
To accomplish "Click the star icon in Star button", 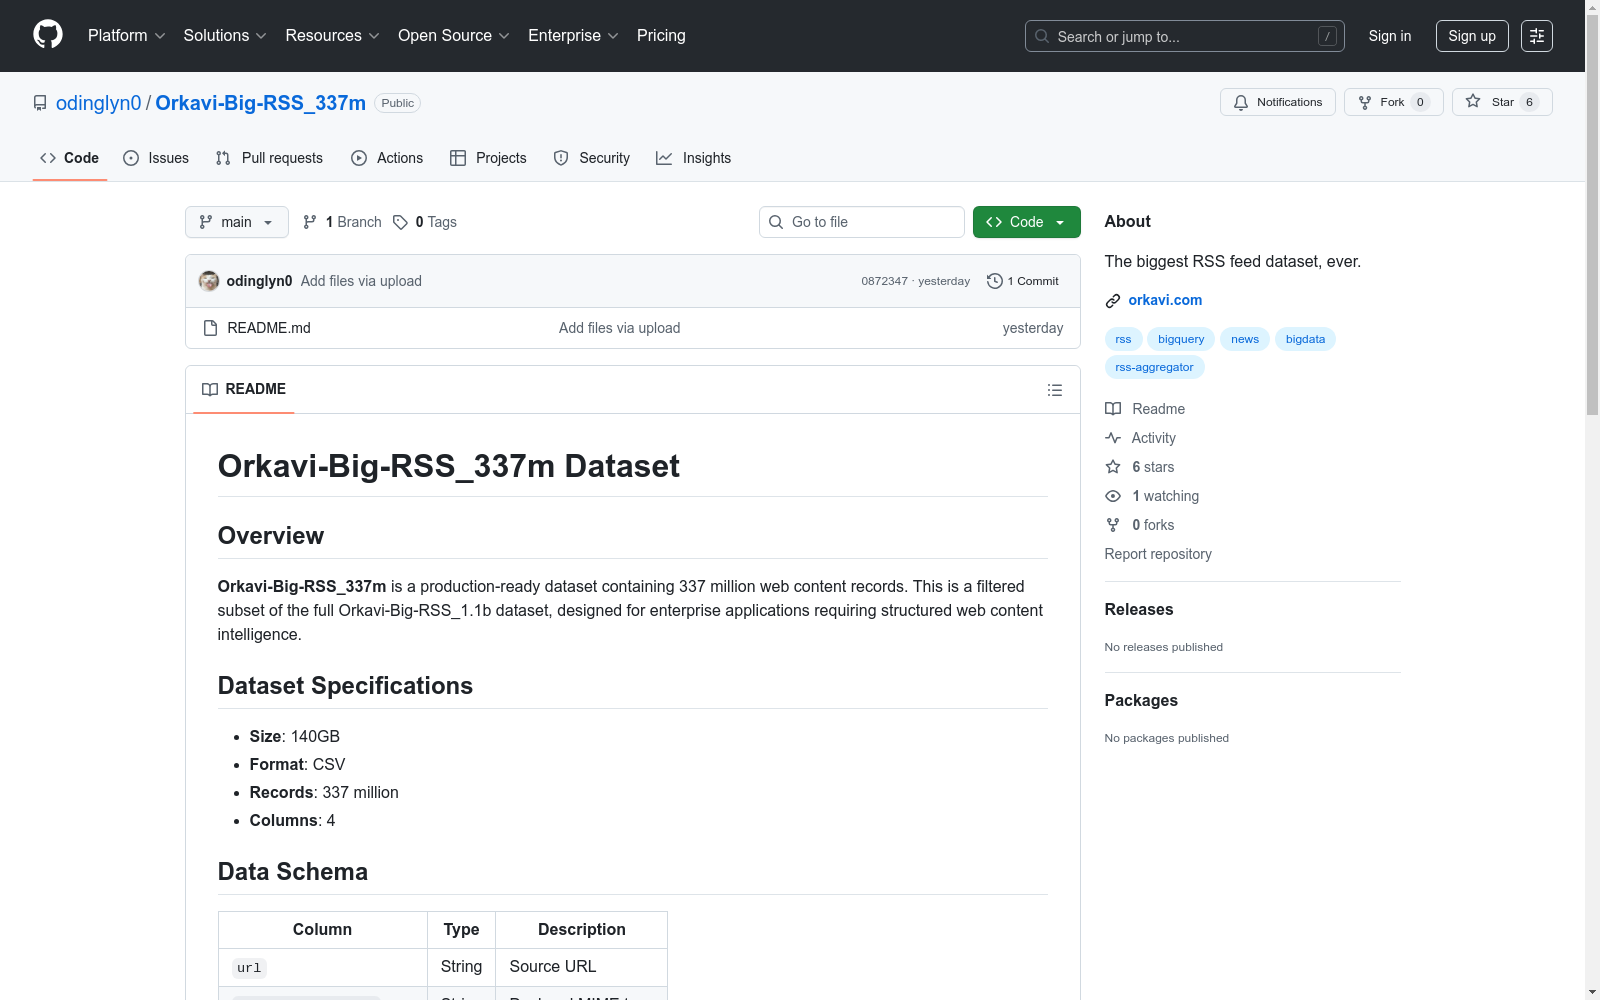I will [x=1473, y=101].
